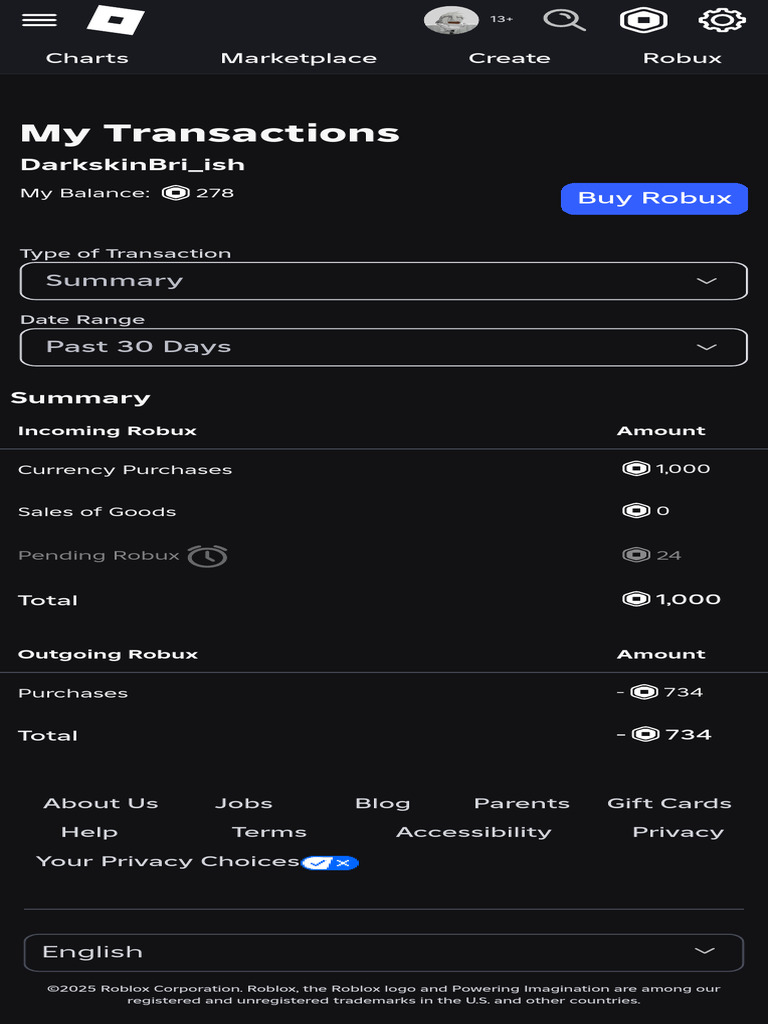
Task: Click the chevron in the Summary dropdown
Action: 707,281
